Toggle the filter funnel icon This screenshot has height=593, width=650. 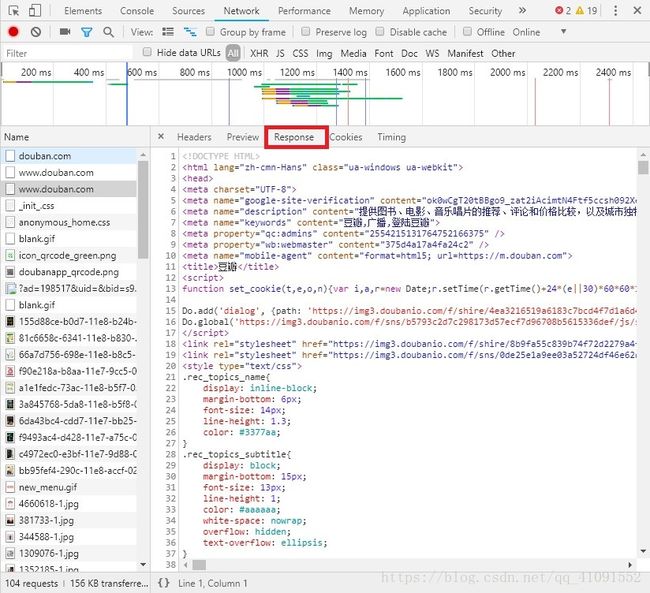point(87,32)
